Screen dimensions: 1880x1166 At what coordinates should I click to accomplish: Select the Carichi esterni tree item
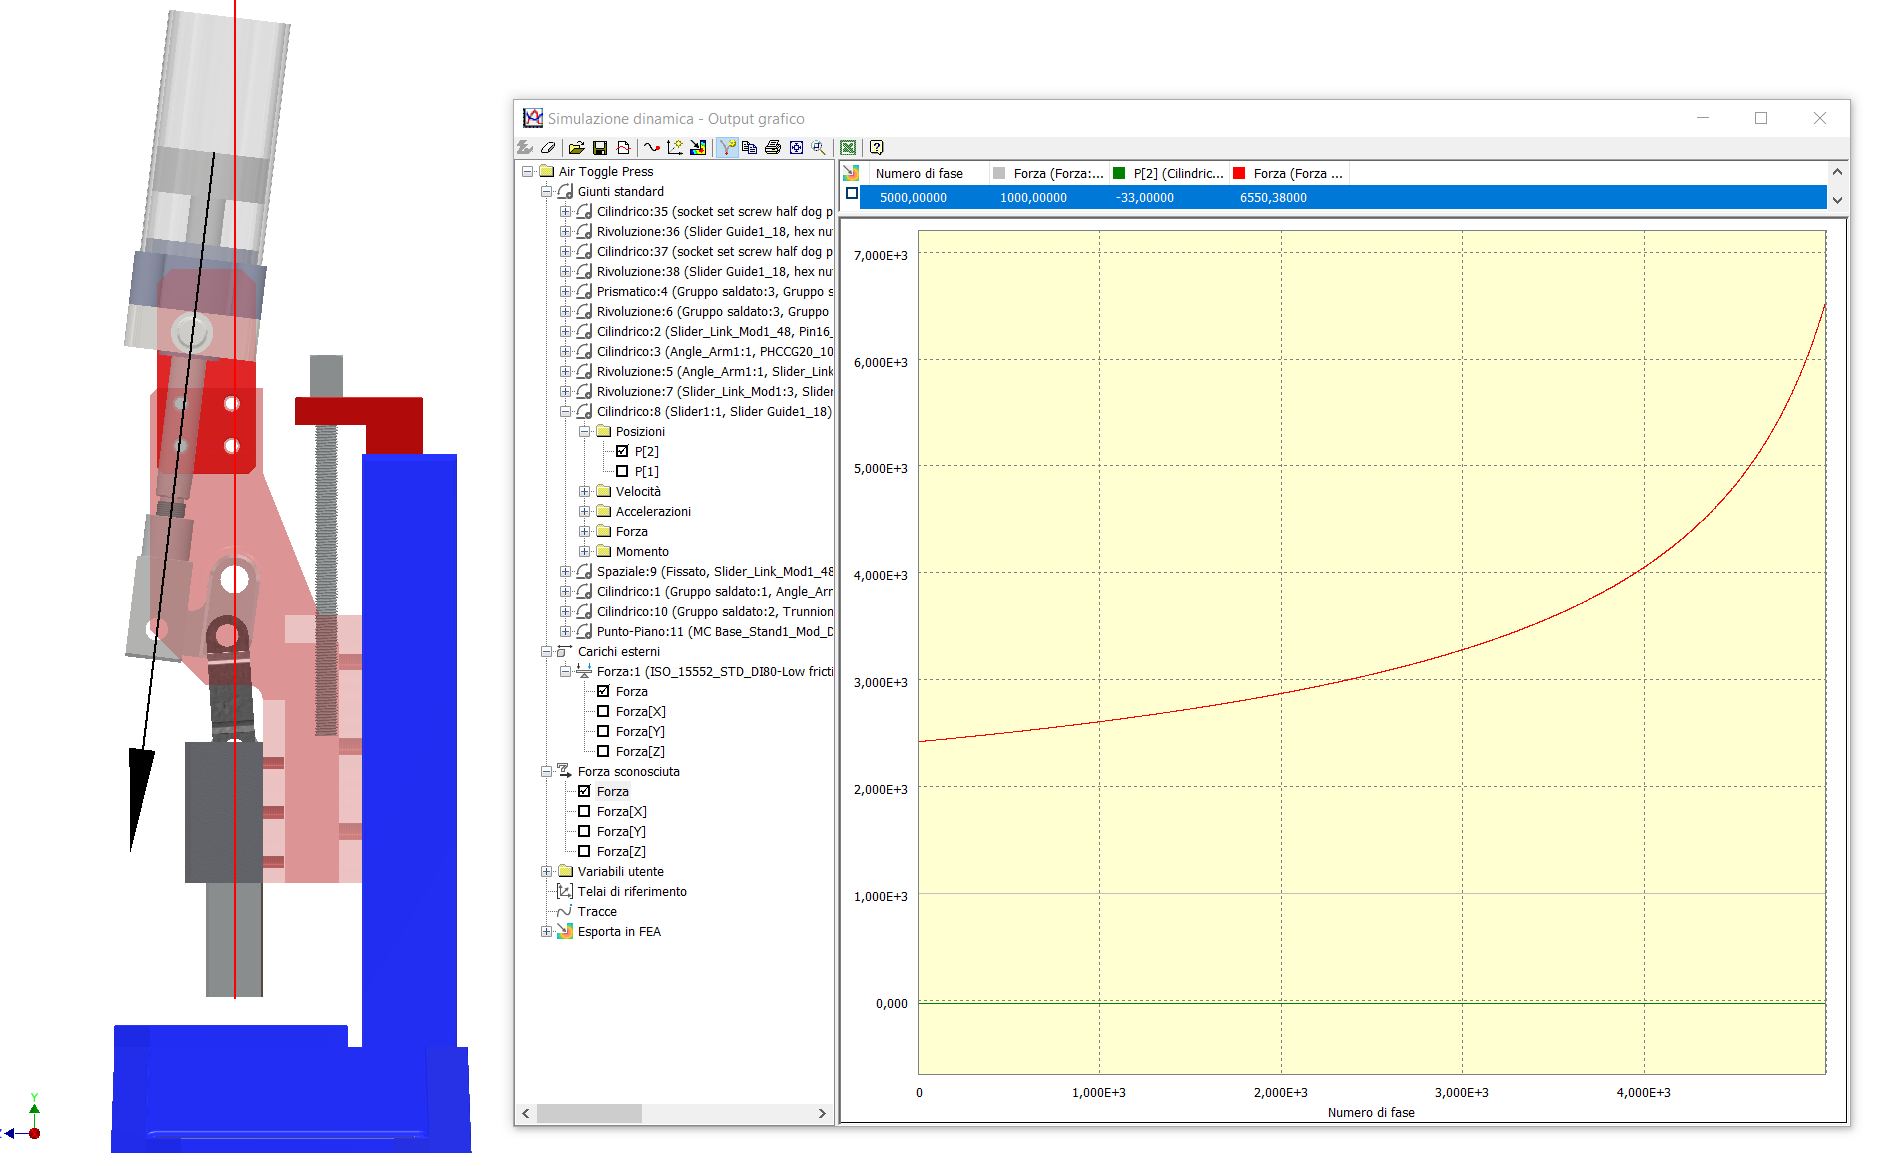click(619, 651)
